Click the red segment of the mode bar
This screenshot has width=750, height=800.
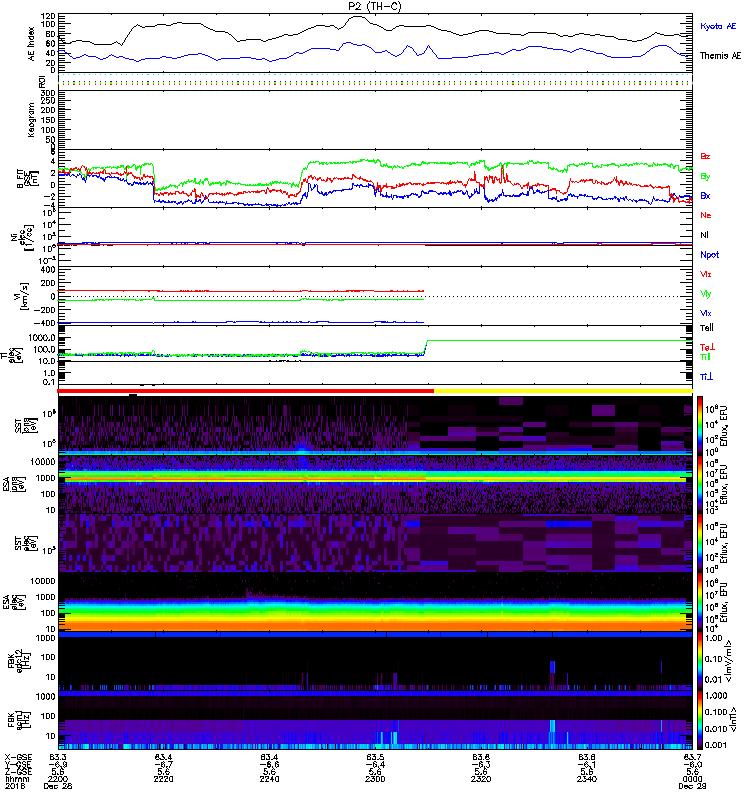click(245, 391)
